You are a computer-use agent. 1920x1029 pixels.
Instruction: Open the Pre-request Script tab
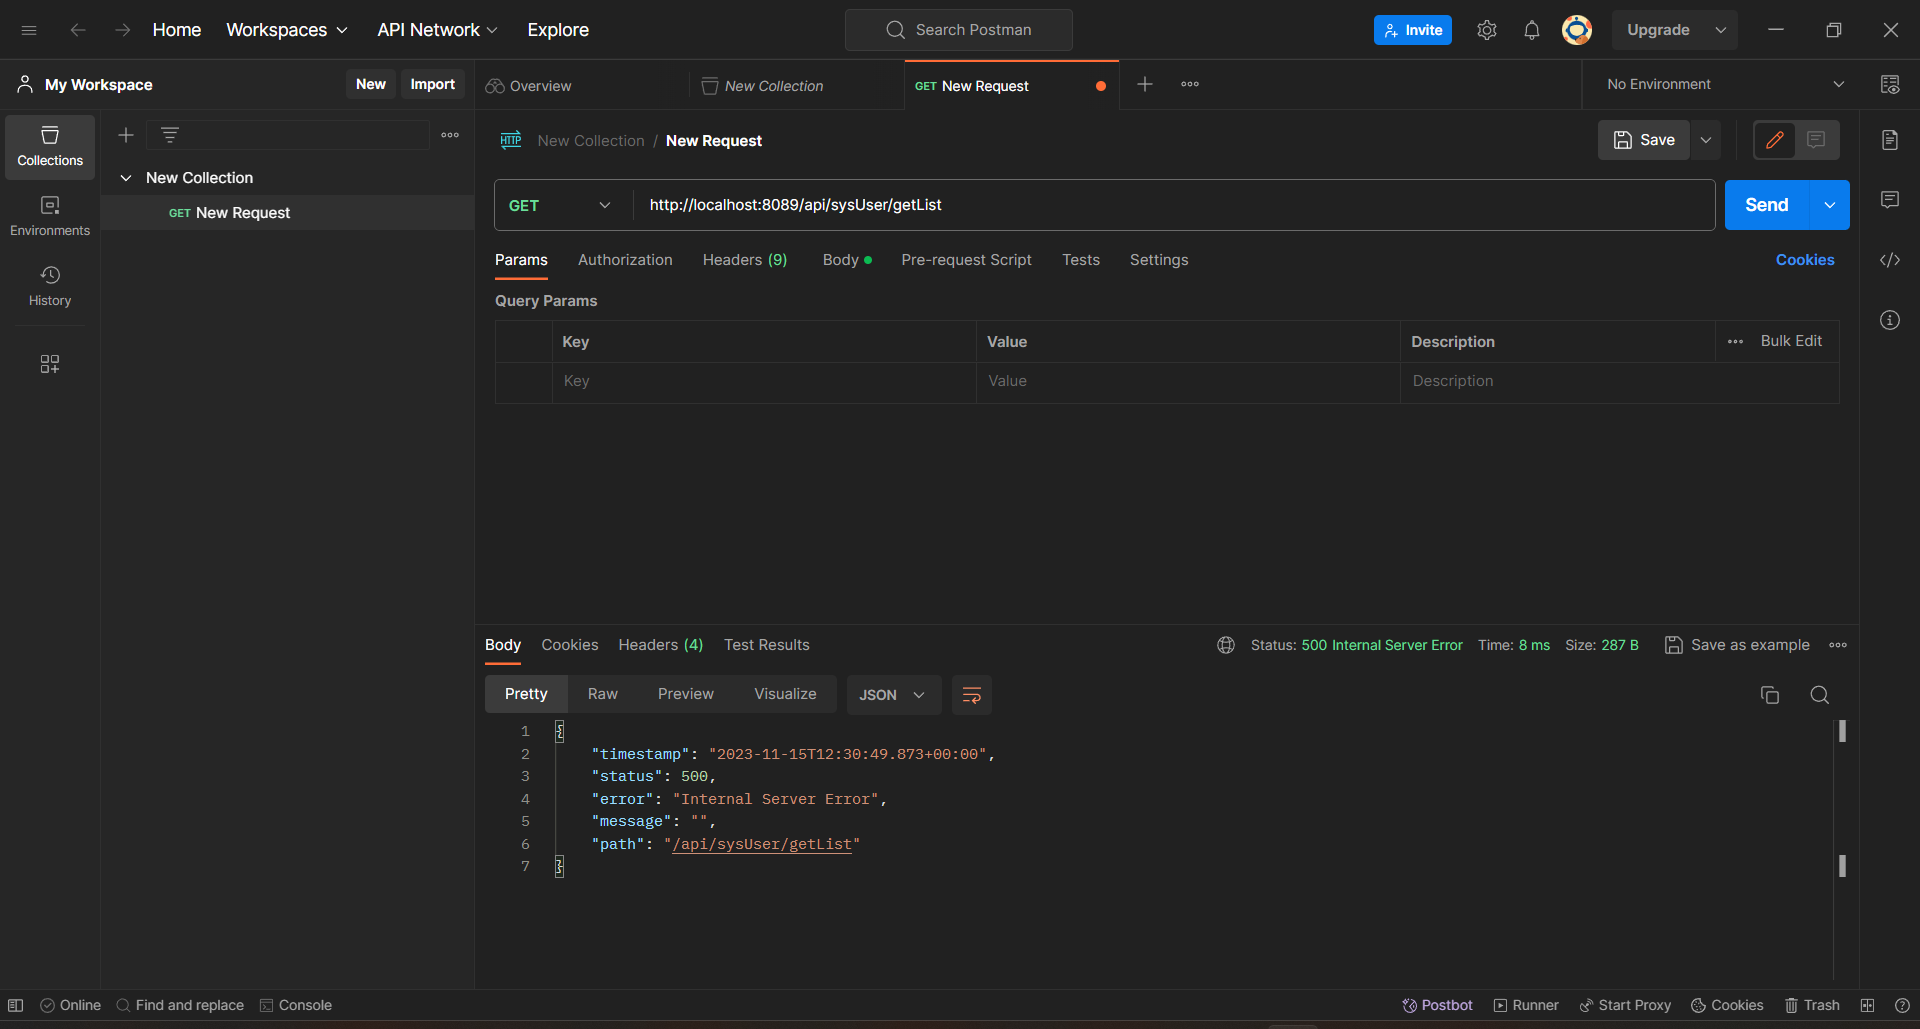coord(966,260)
